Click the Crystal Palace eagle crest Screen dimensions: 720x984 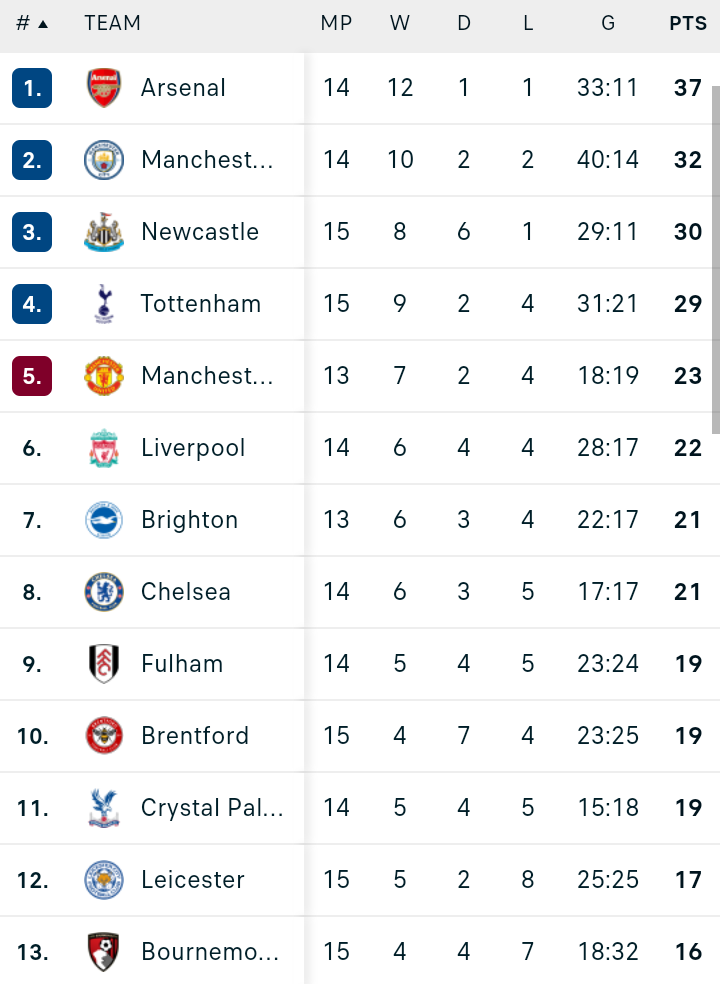[x=104, y=808]
